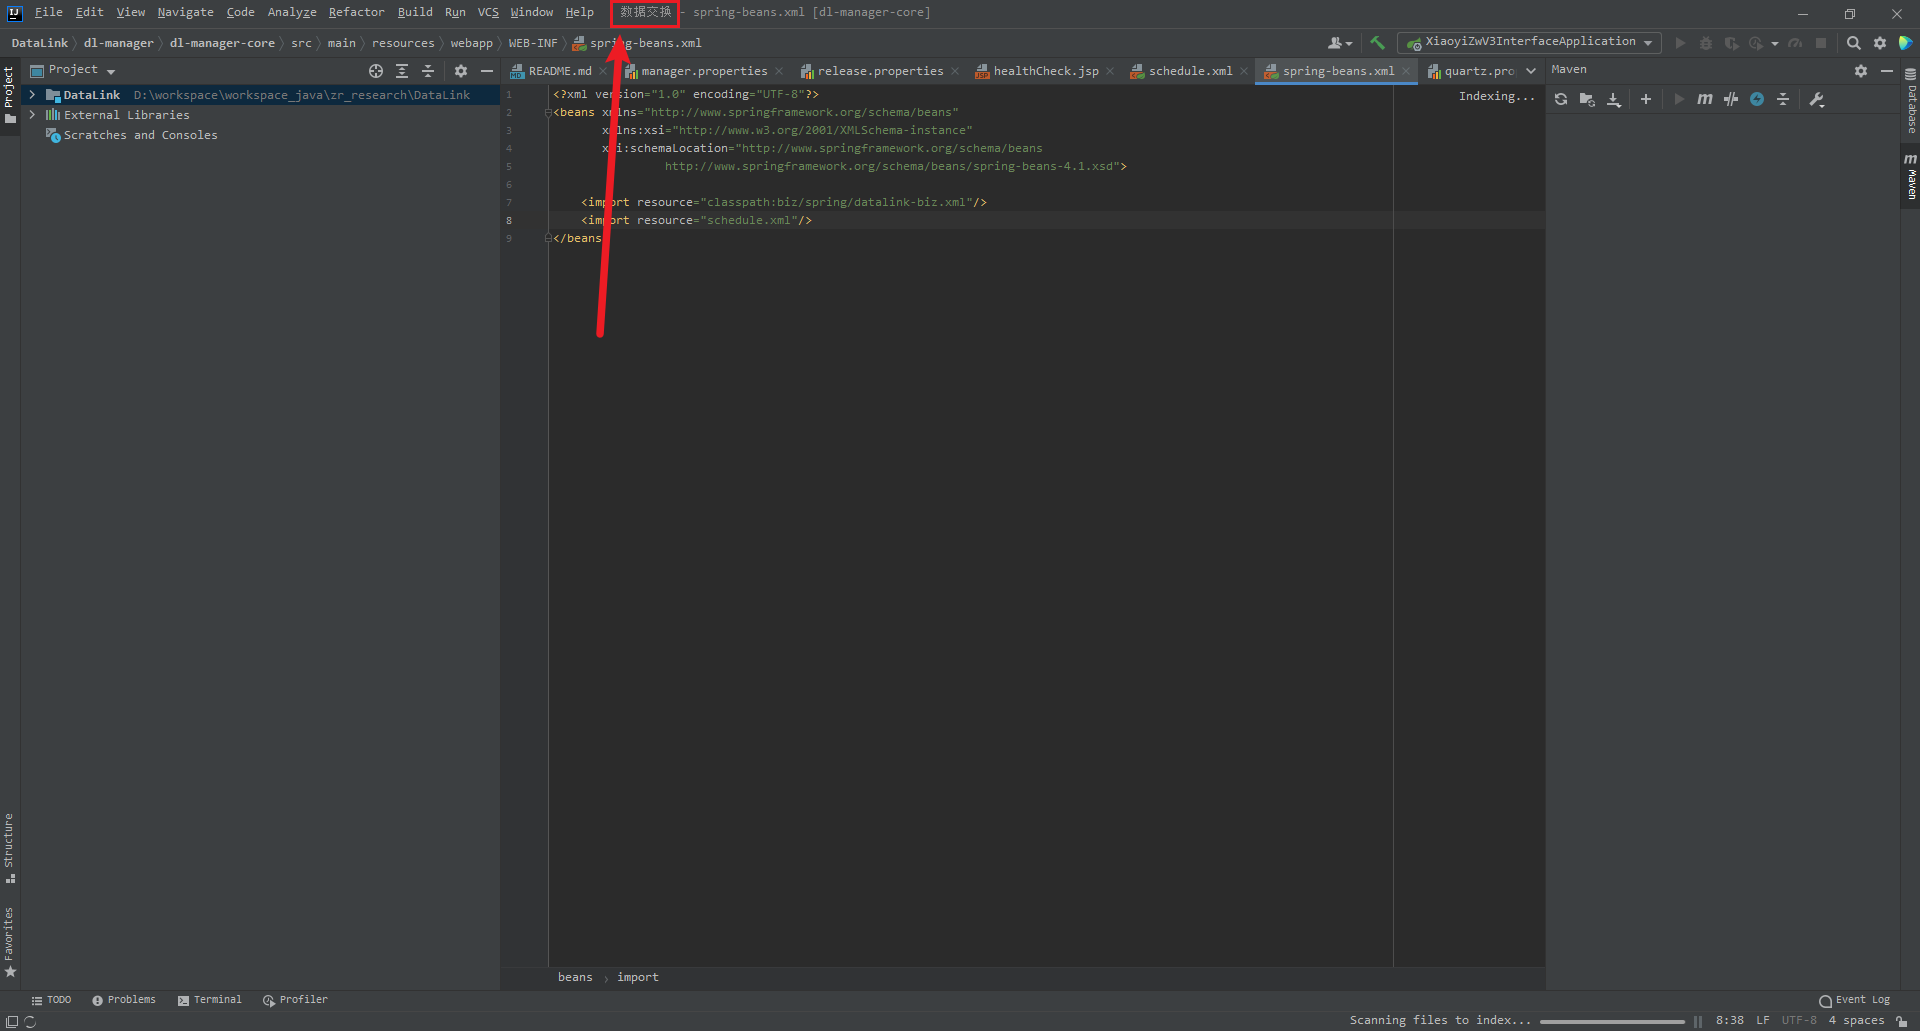This screenshot has height=1031, width=1920.
Task: Open the Navigate menu
Action: [185, 12]
